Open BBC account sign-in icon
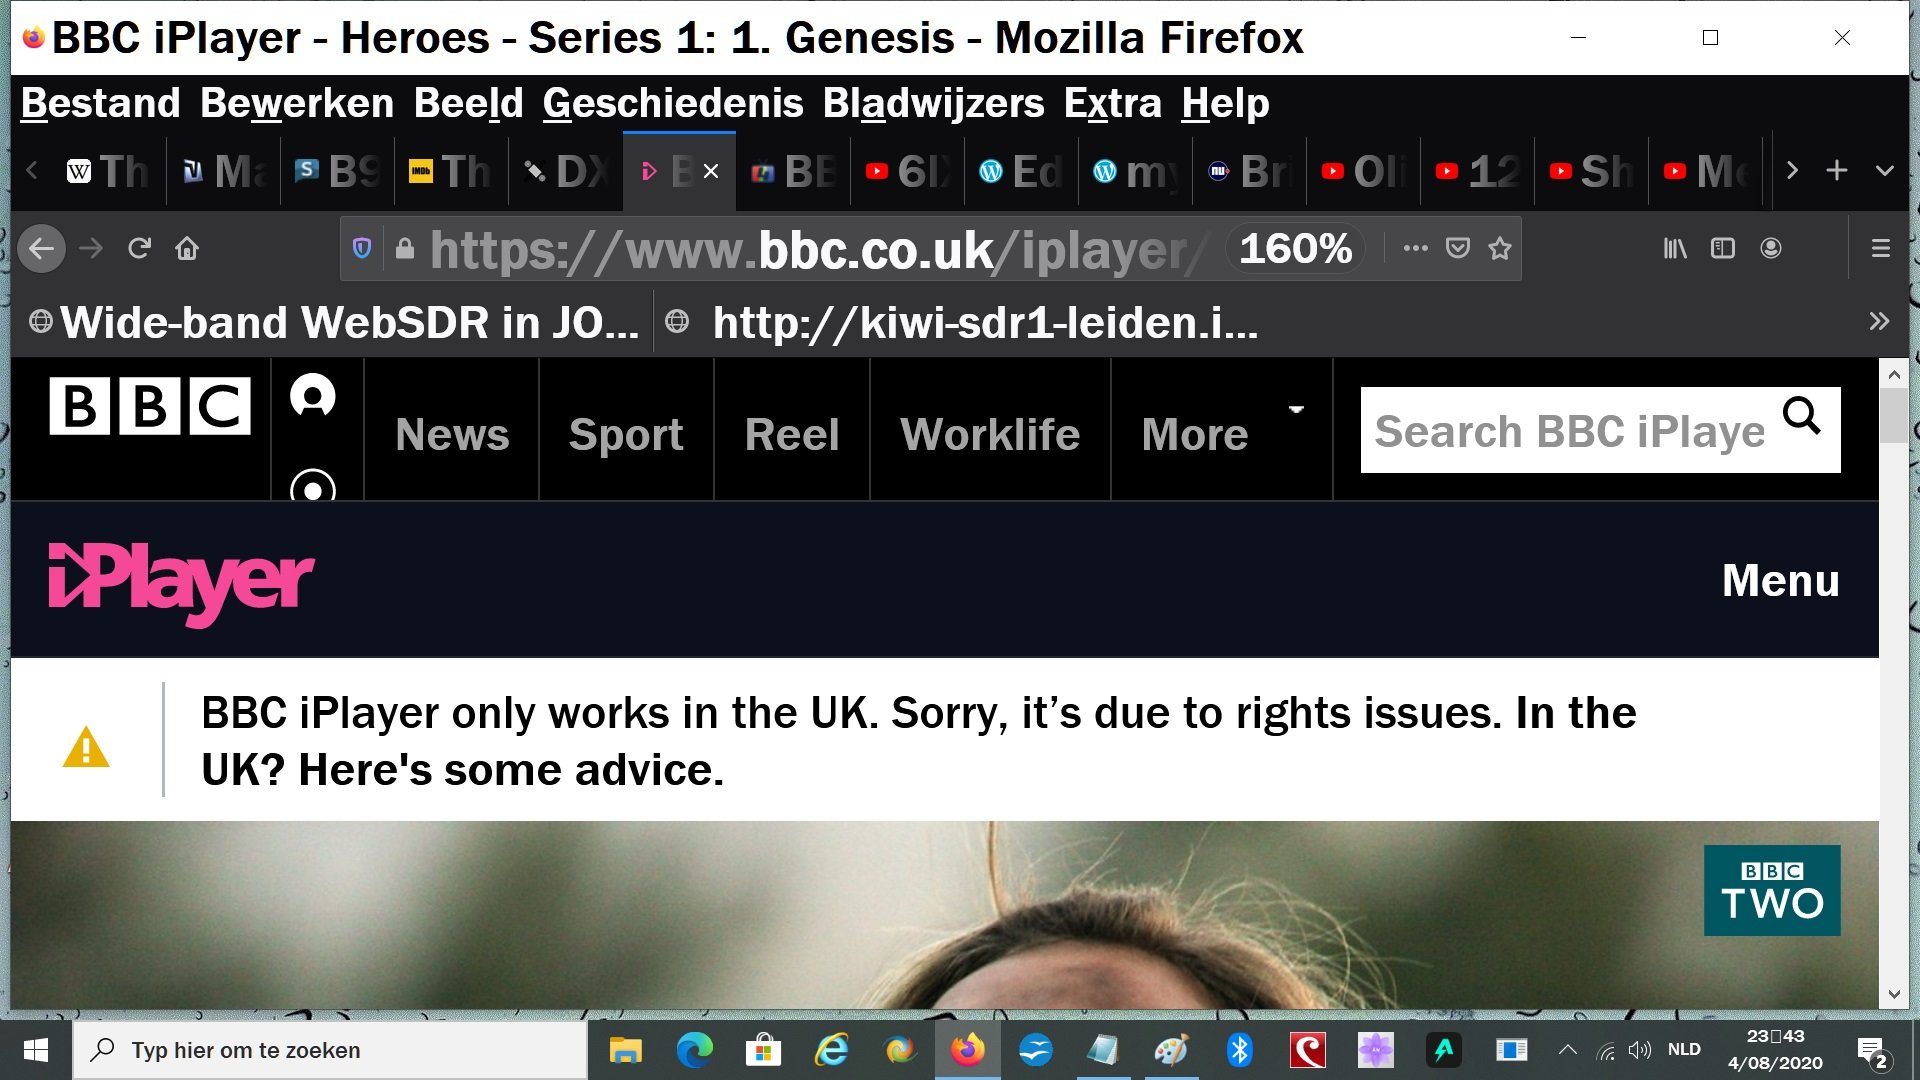 click(x=313, y=396)
